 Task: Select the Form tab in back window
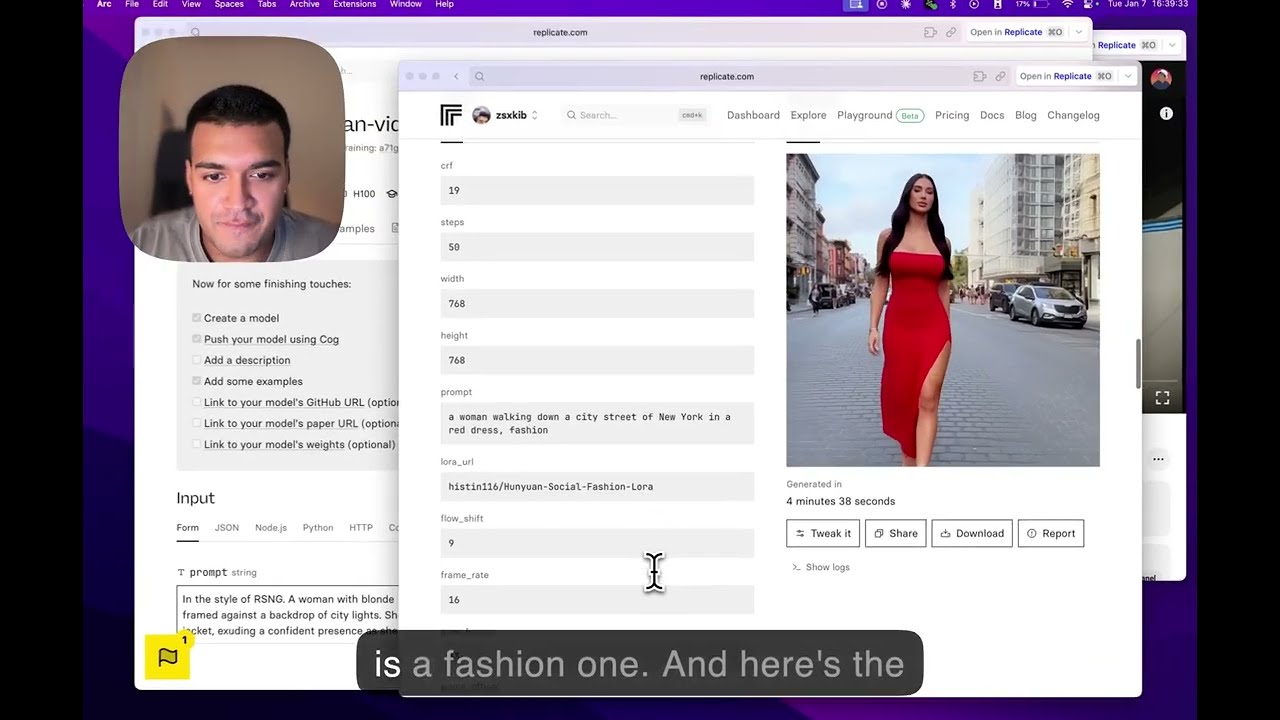tap(187, 527)
